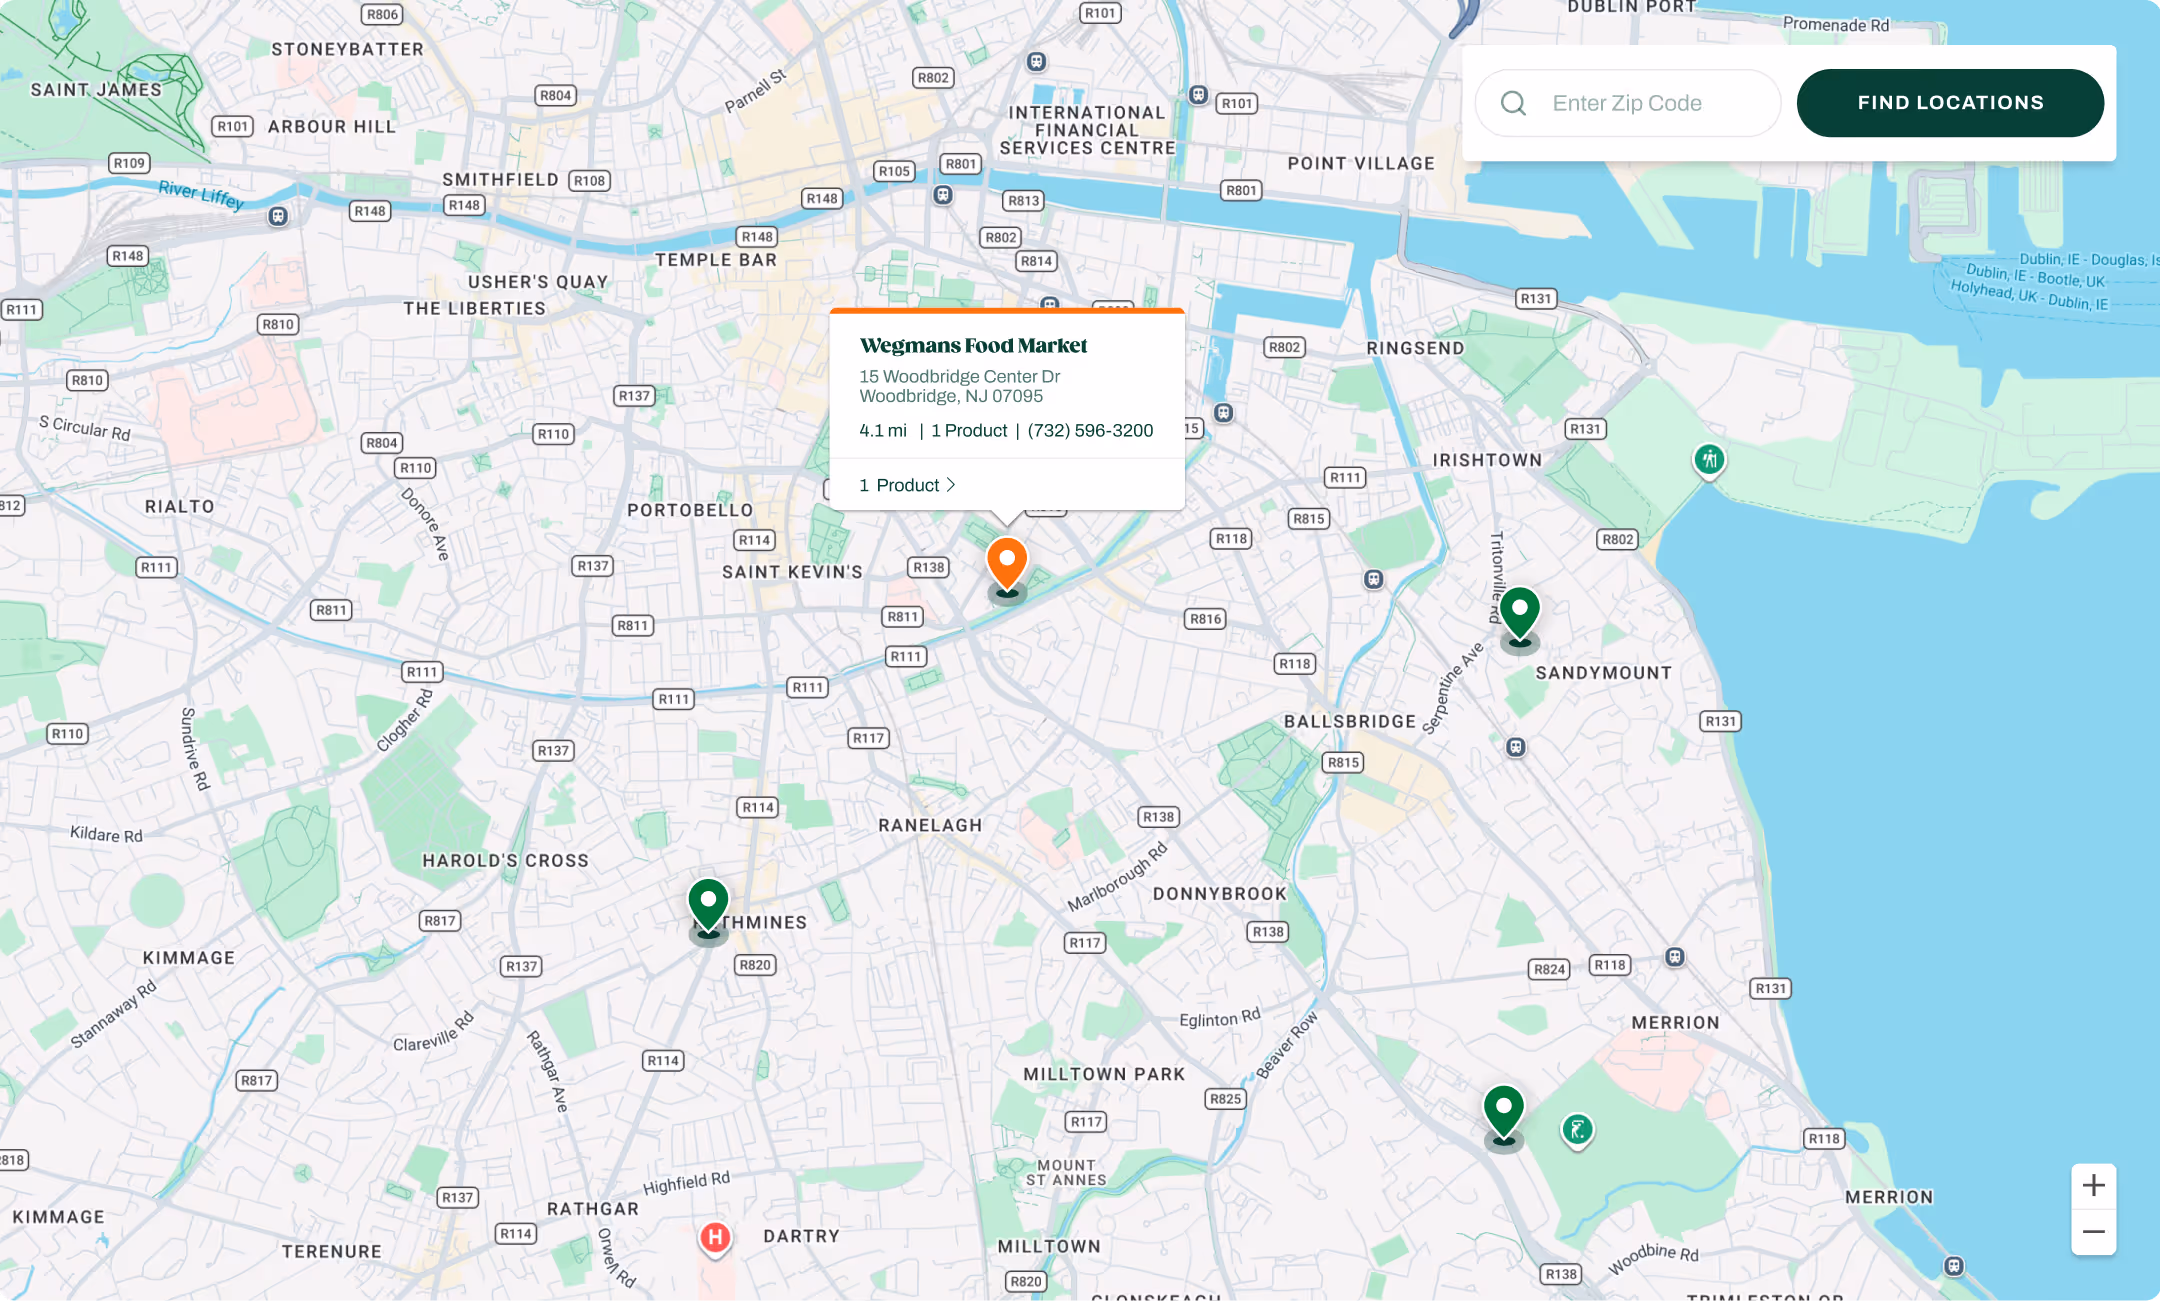Click the TERENURE map label
The width and height of the screenshot is (2160, 1301).
pos(332,1252)
